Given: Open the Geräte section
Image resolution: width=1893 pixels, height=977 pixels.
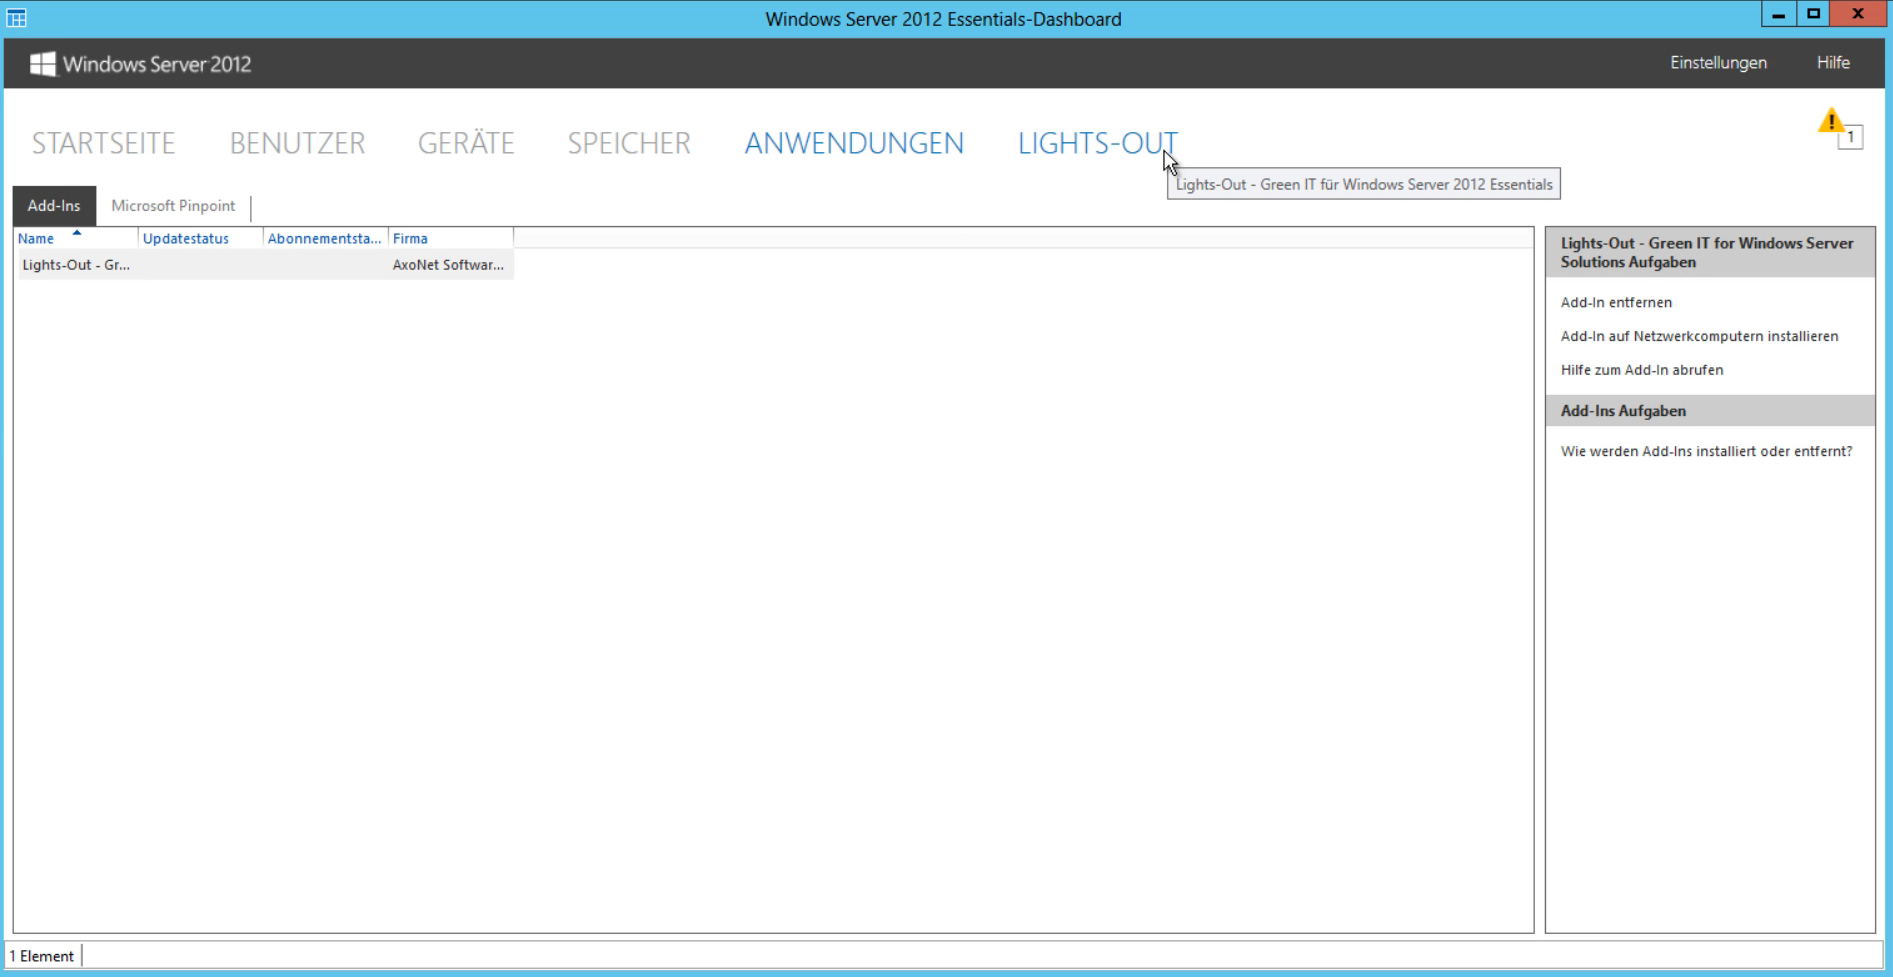Looking at the screenshot, I should [x=466, y=143].
